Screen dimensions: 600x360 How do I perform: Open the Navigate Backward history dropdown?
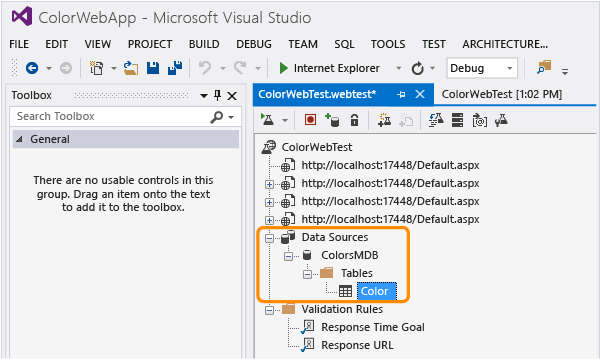coord(49,69)
